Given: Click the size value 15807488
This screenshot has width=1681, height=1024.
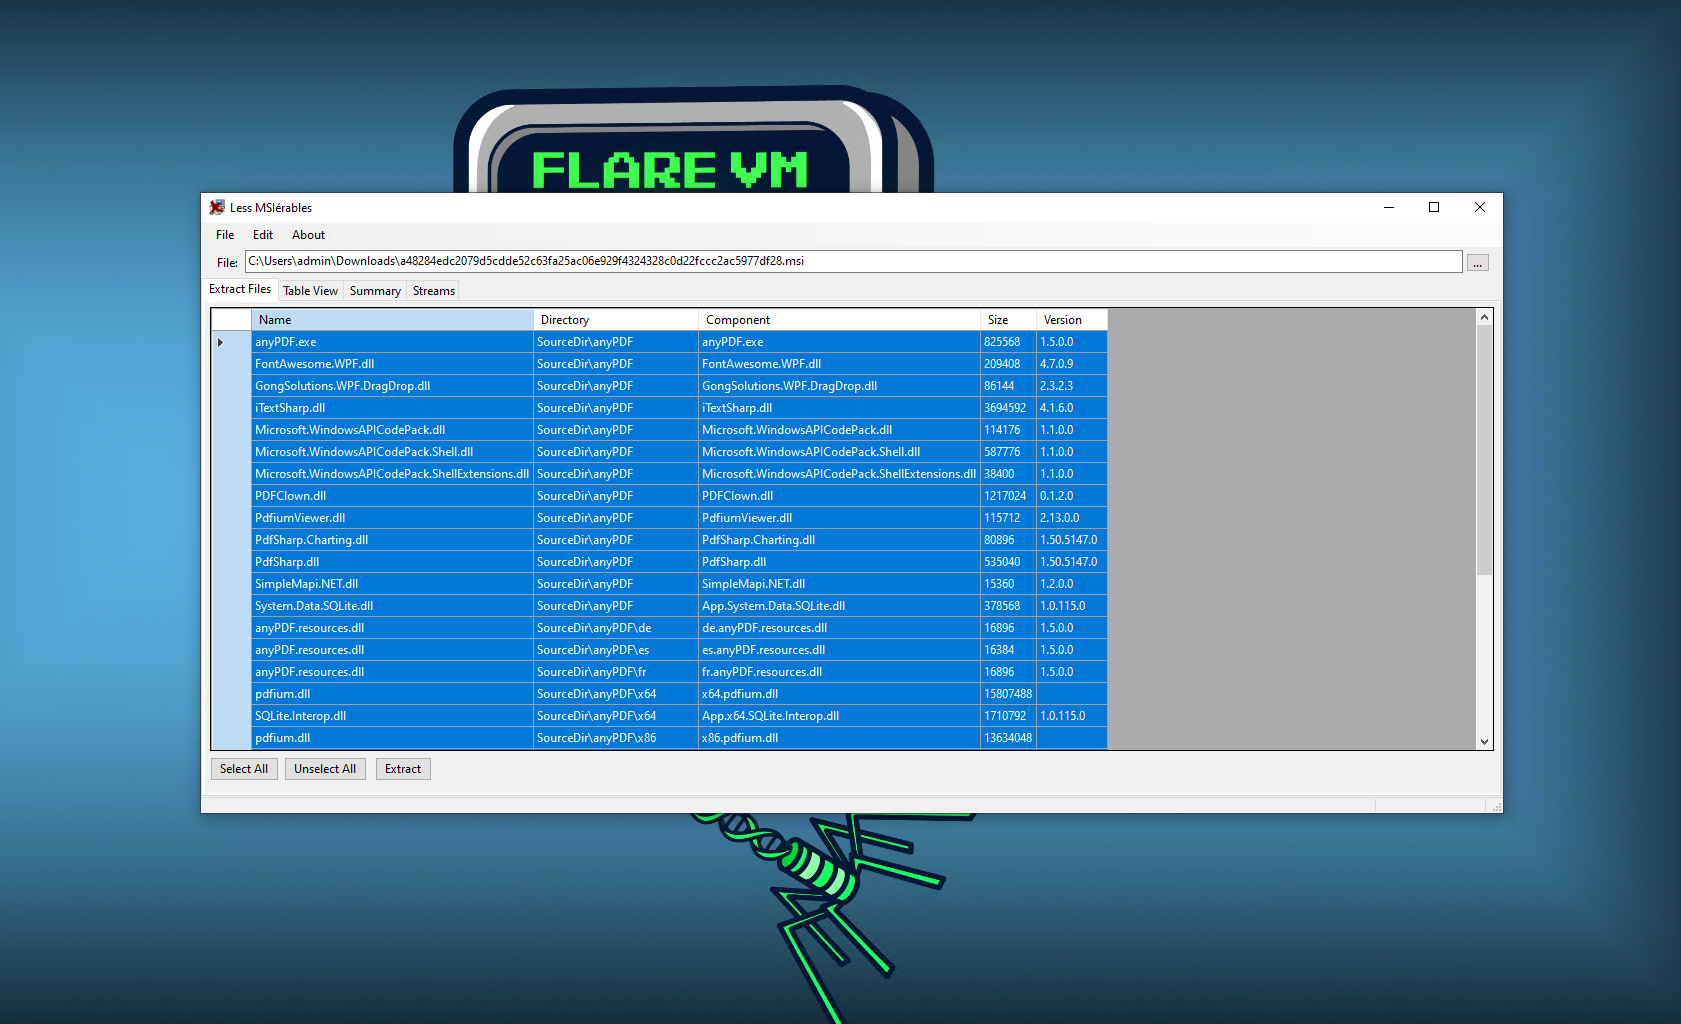Looking at the screenshot, I should (1008, 694).
